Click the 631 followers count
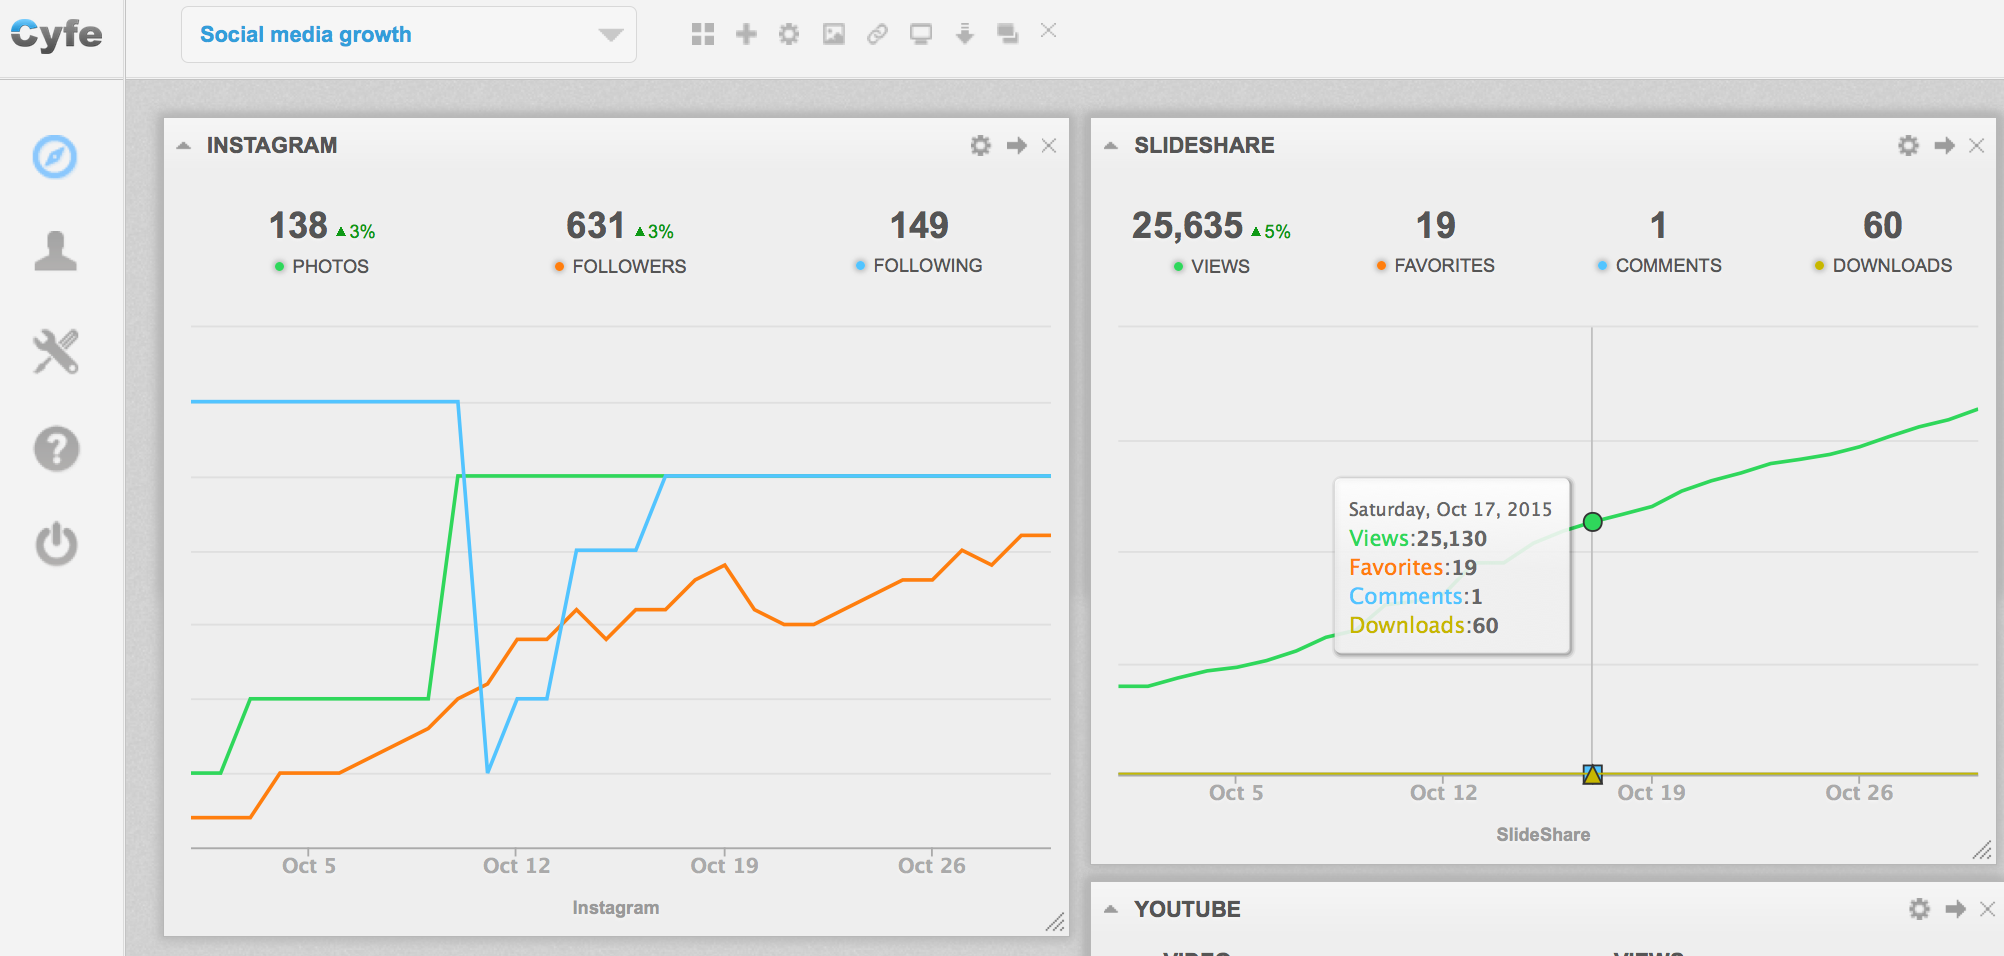The width and height of the screenshot is (2004, 956). 595,226
